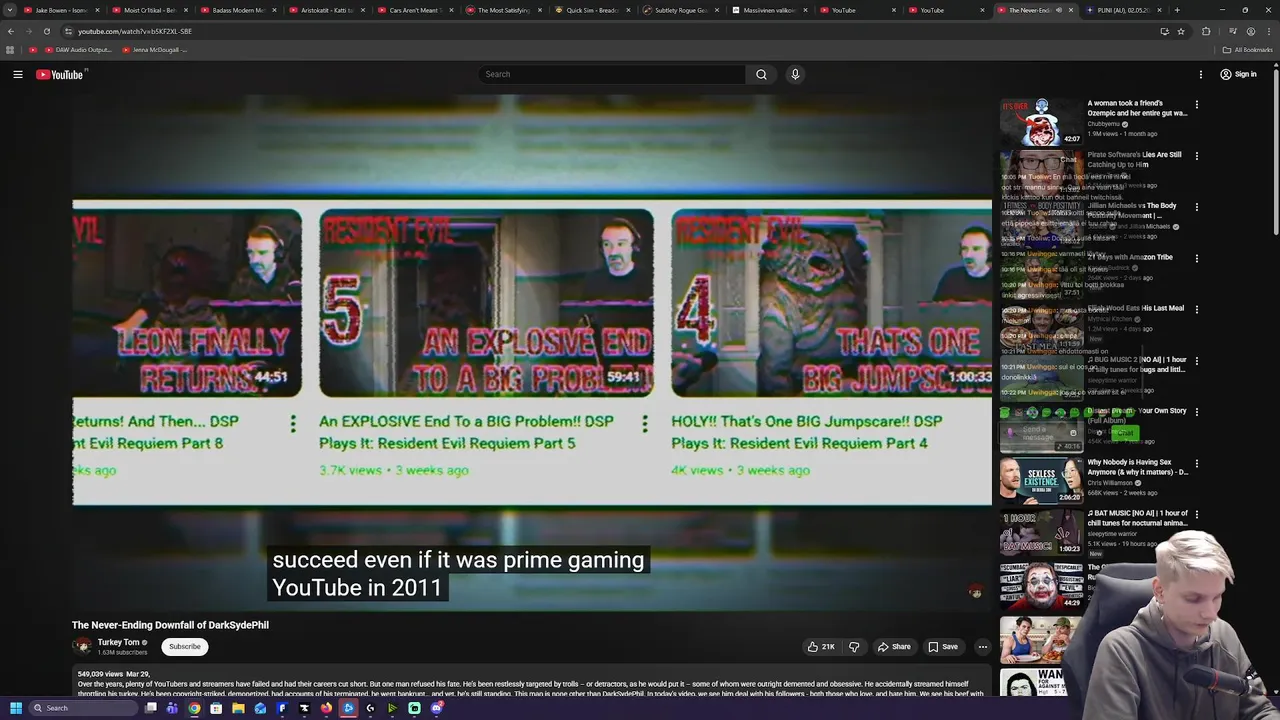Install app icon in address bar
Image resolution: width=1280 pixels, height=720 pixels.
[x=1164, y=31]
